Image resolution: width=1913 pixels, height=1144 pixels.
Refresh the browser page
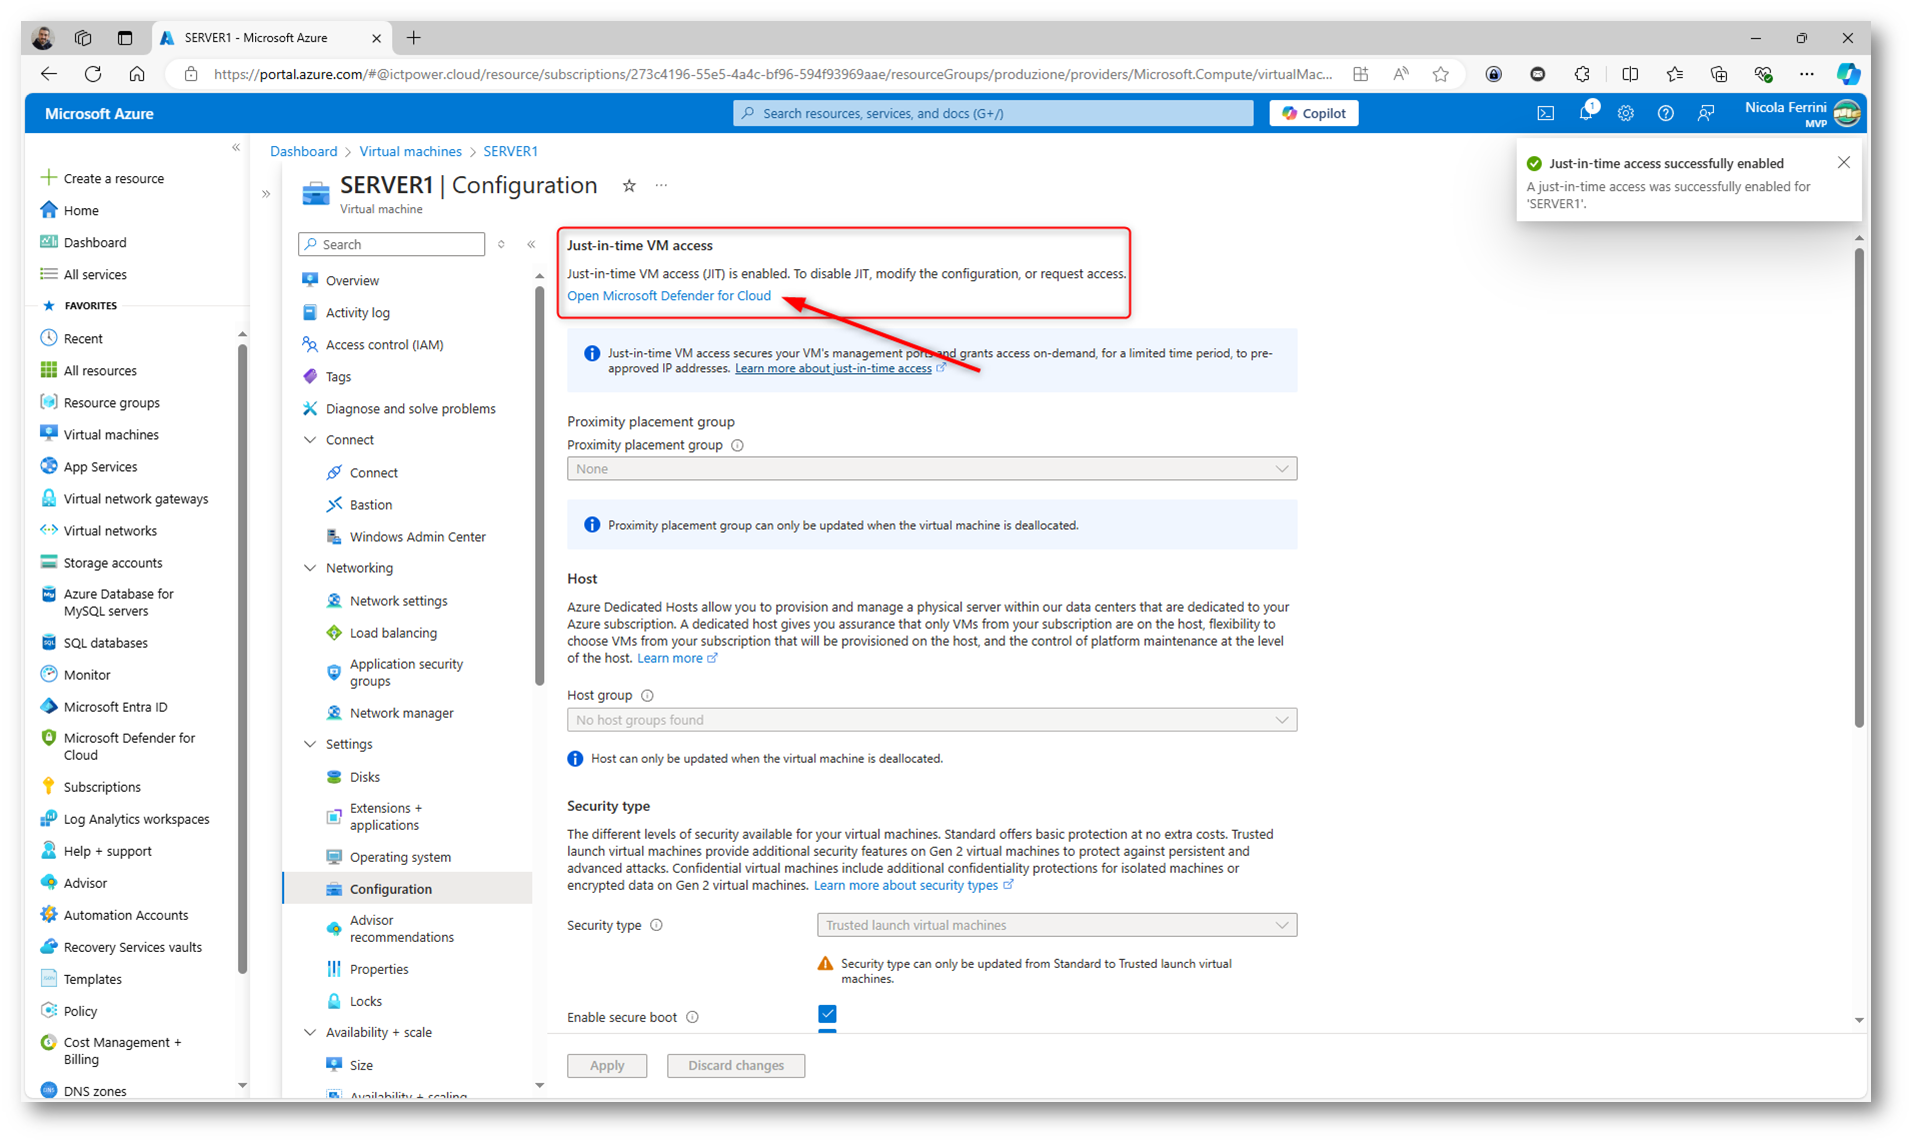click(x=93, y=74)
